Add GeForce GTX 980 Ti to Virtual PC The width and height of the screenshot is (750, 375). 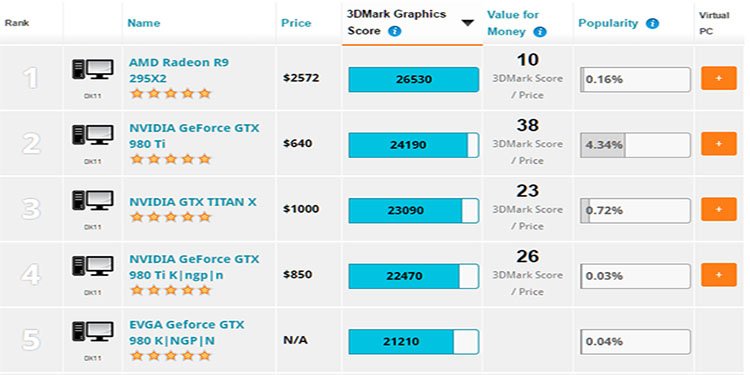pos(718,144)
